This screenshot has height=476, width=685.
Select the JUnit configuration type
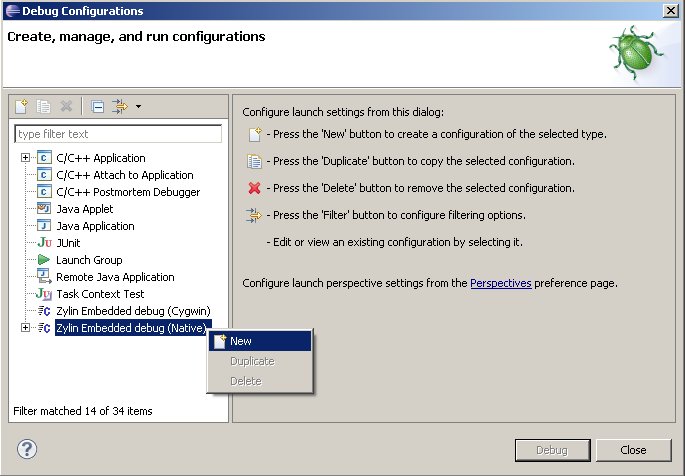71,243
